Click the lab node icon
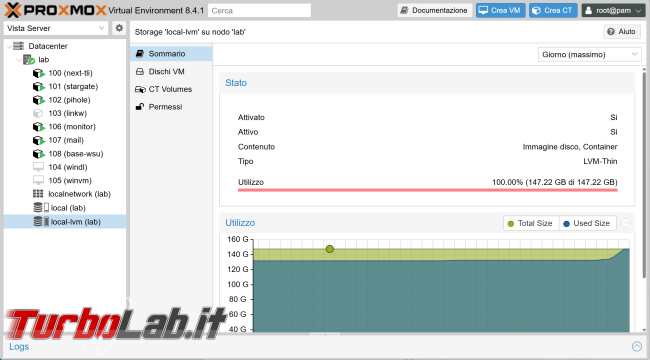Viewport: 650px width, 360px height. pyautogui.click(x=29, y=60)
